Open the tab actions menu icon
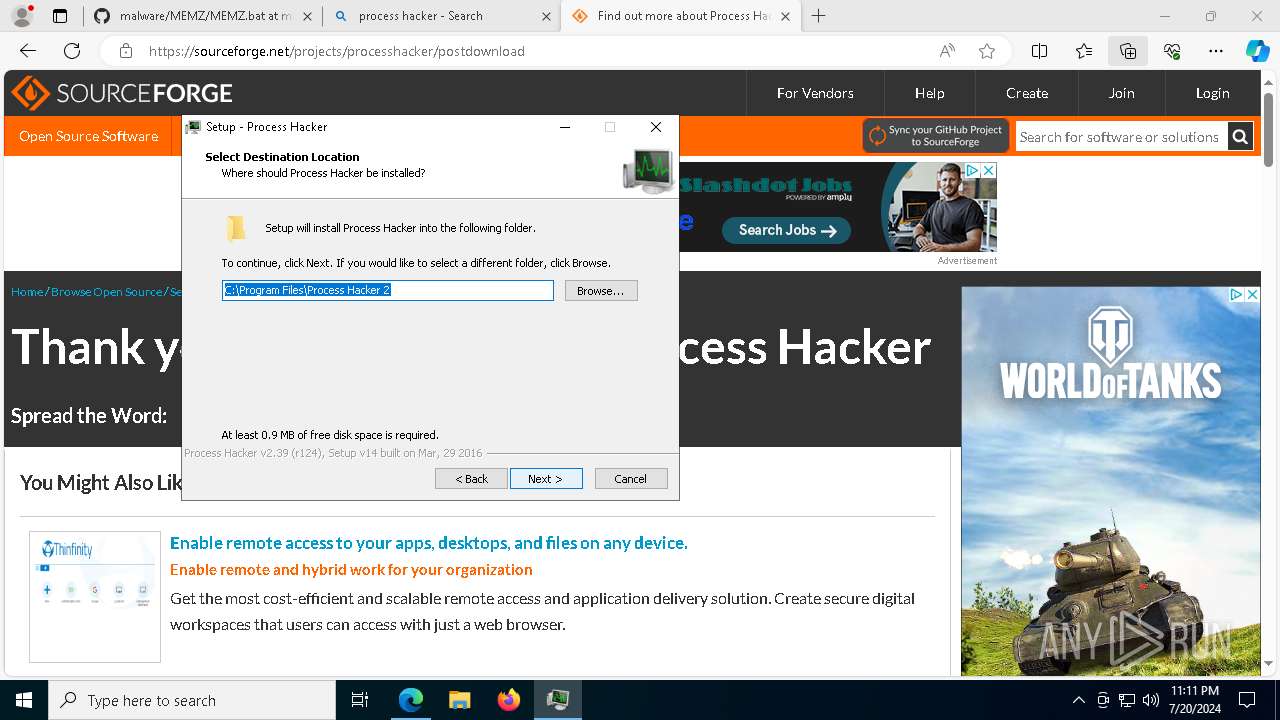Screen dimensions: 1280x720 click(60, 16)
